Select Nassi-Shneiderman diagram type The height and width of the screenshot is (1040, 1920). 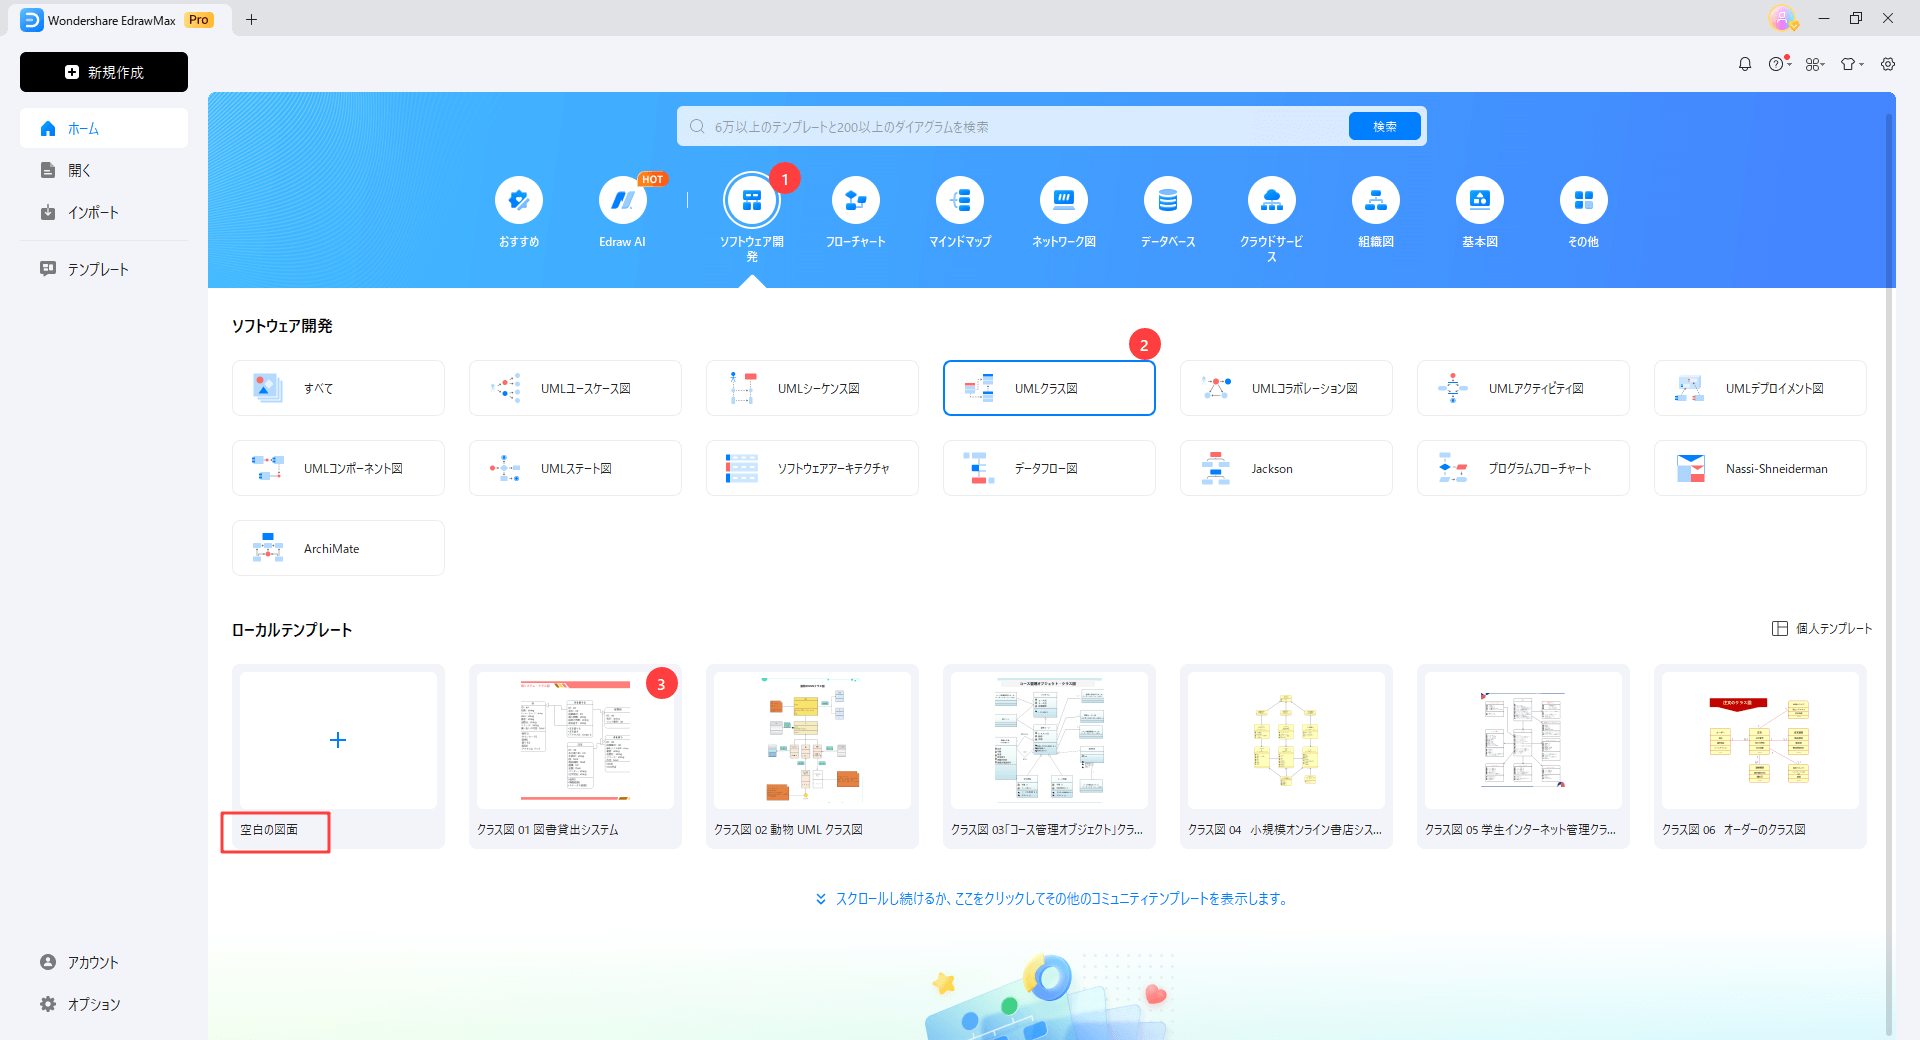(1760, 468)
